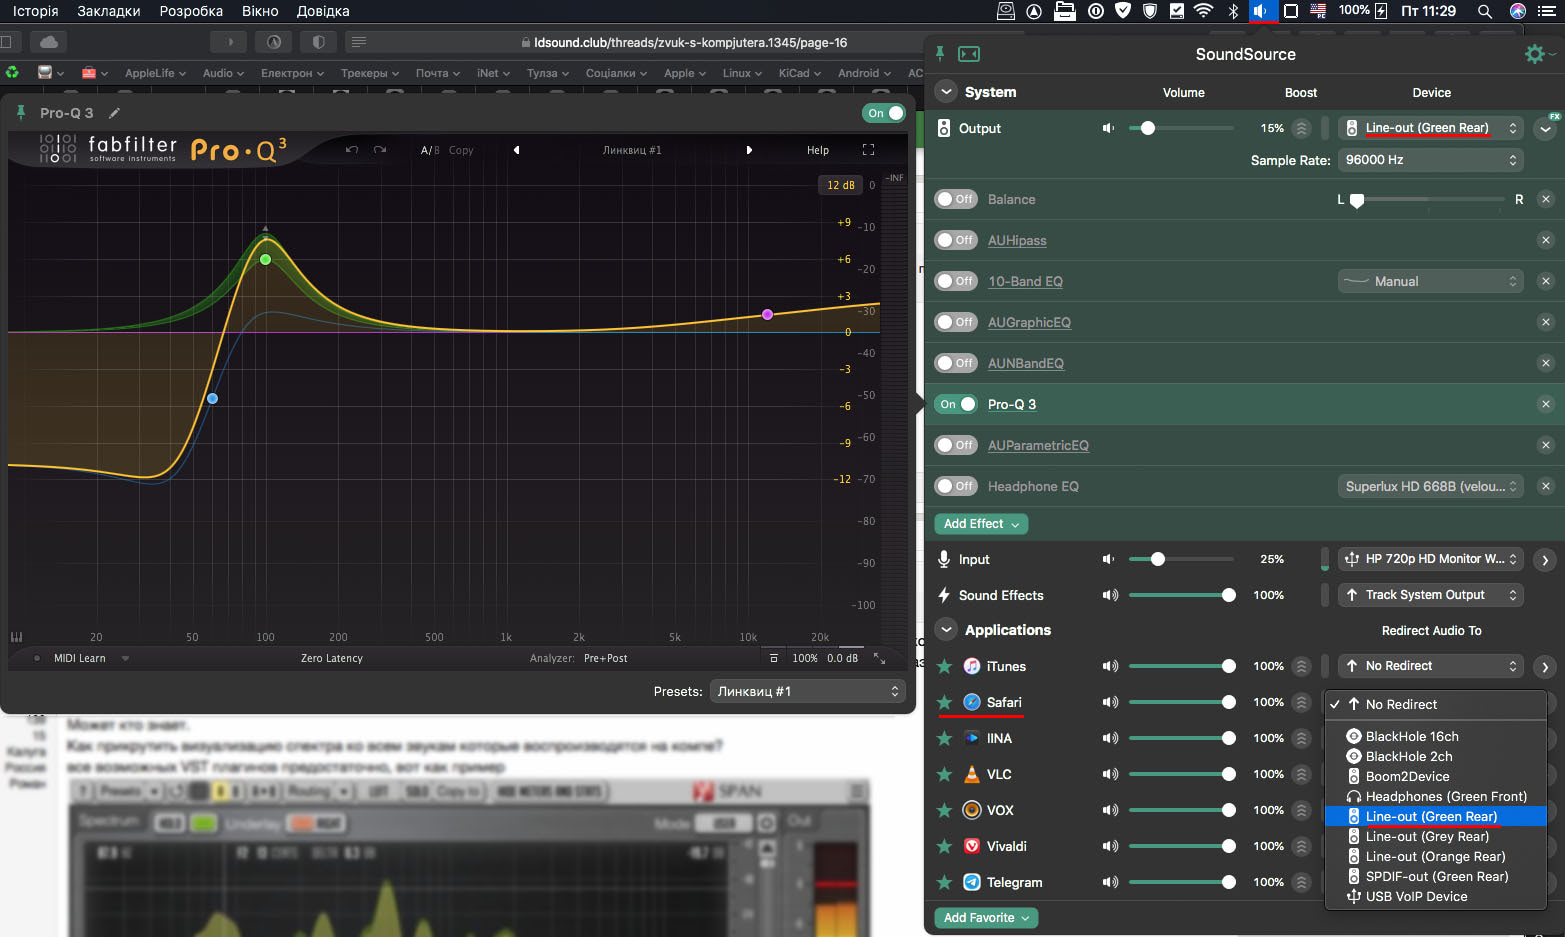The height and width of the screenshot is (937, 1565).
Task: Open SoundSource settings gear menu
Action: [1535, 54]
